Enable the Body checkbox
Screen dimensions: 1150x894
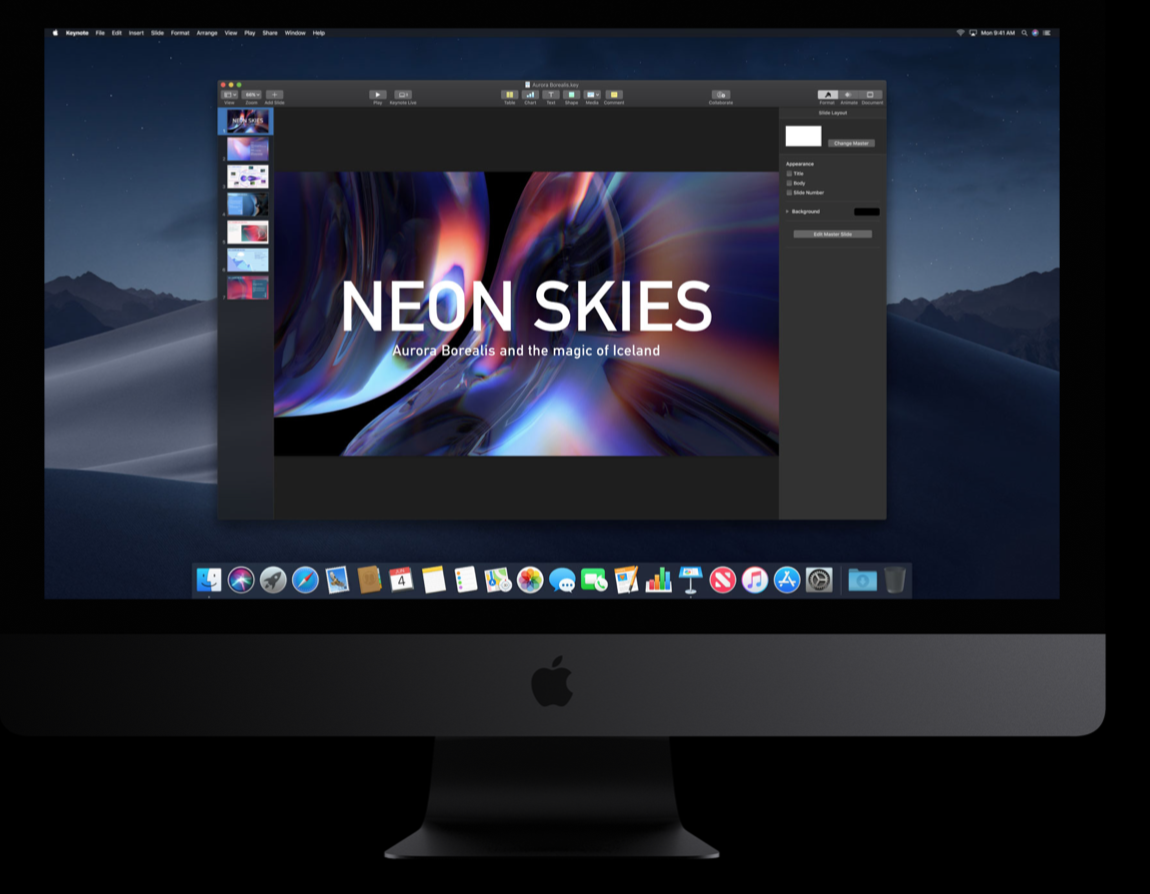click(789, 183)
